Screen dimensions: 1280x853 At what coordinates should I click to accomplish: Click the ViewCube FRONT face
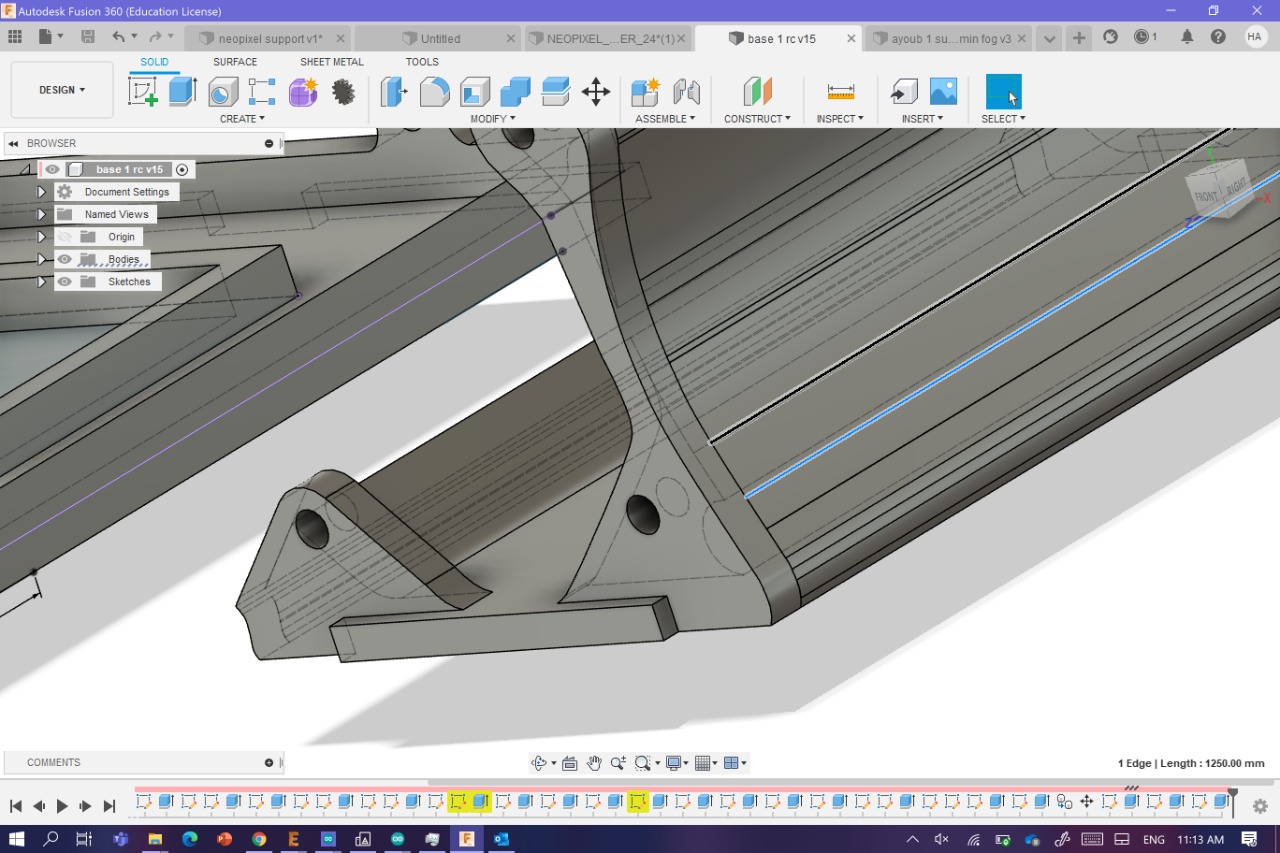(x=1207, y=196)
